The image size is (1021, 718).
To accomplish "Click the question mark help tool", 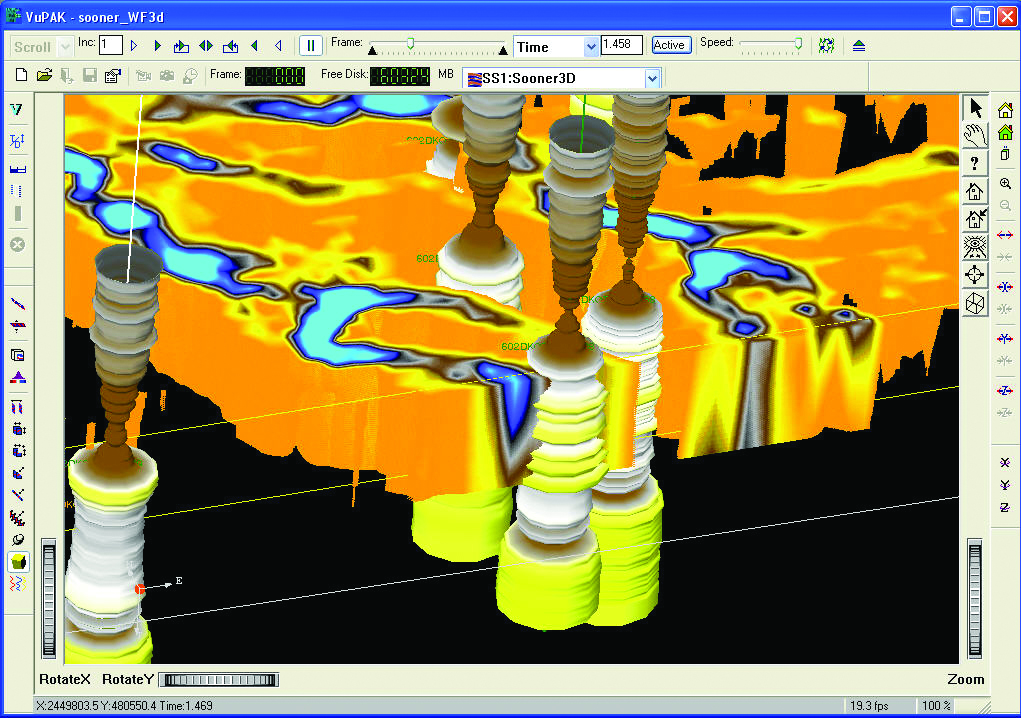I will (x=976, y=163).
